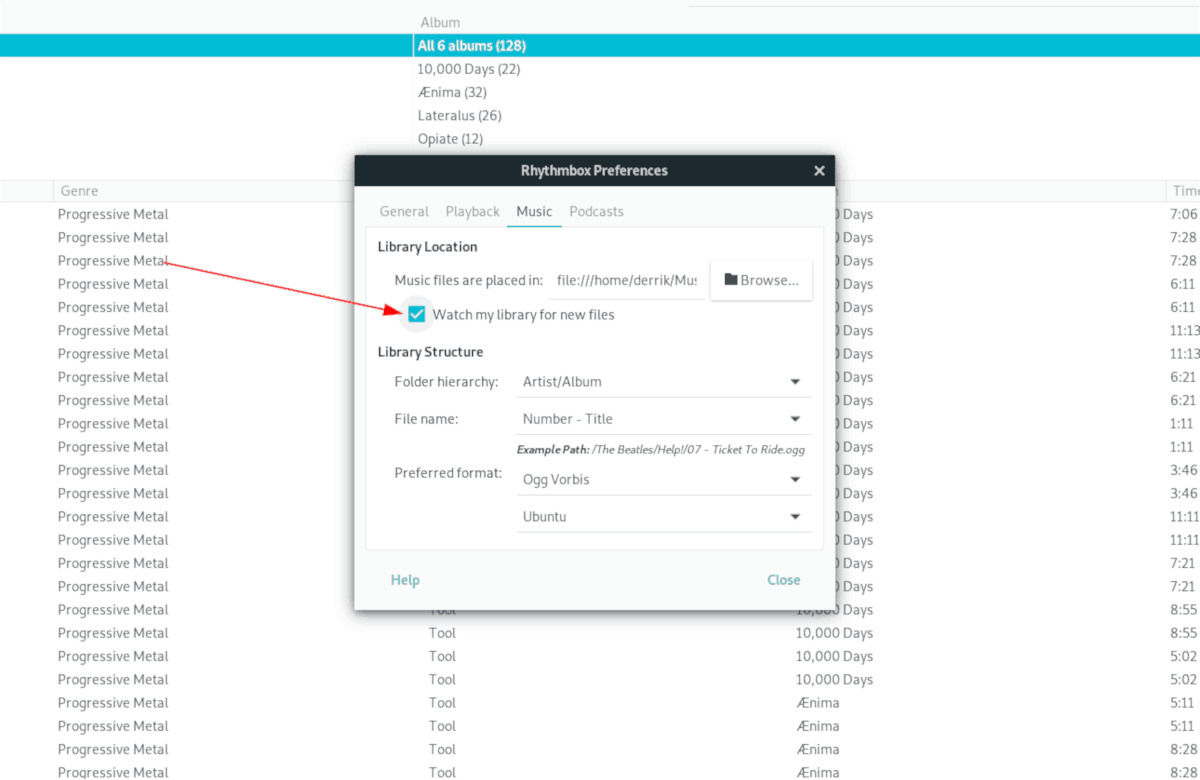Viewport: 1200px width, 780px height.
Task: Open the Preferred format Ogg Vorbis dropdown
Action: click(663, 479)
